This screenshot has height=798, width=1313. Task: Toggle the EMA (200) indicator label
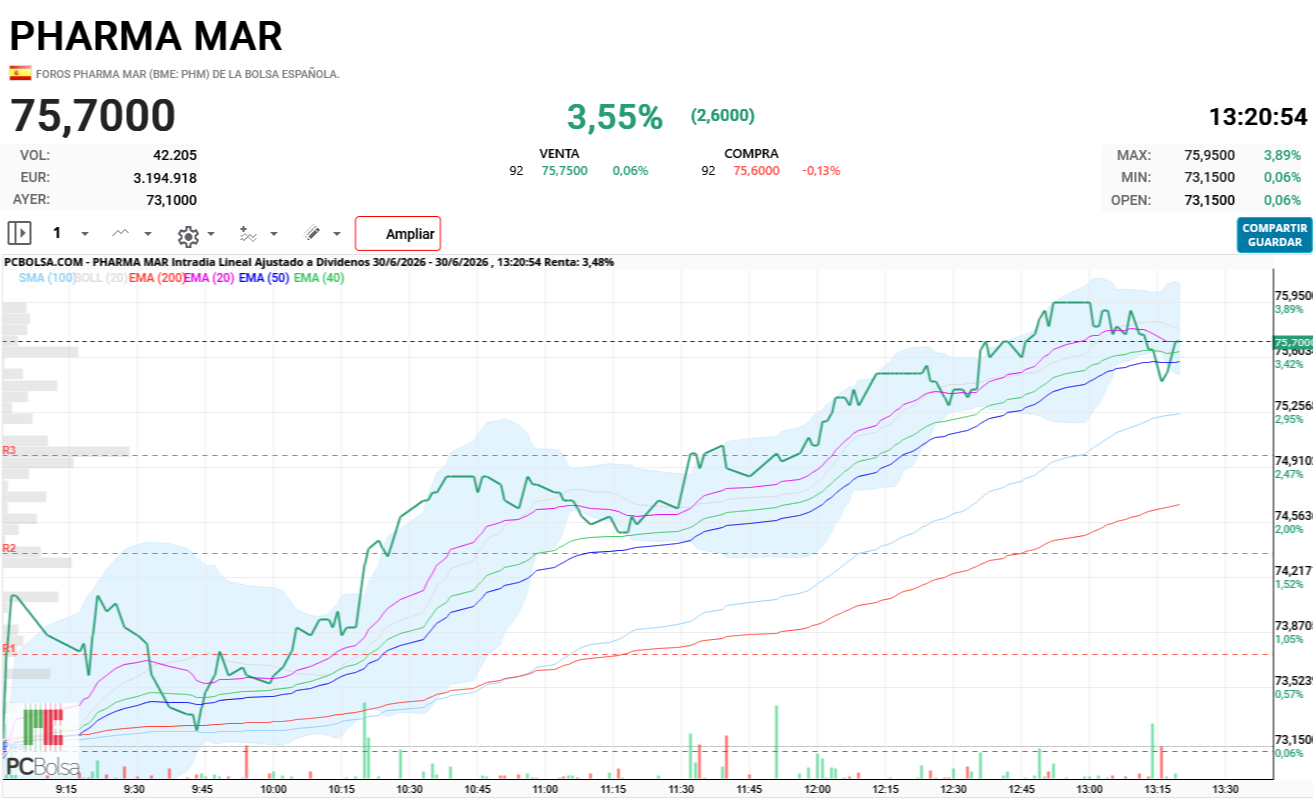[156, 278]
